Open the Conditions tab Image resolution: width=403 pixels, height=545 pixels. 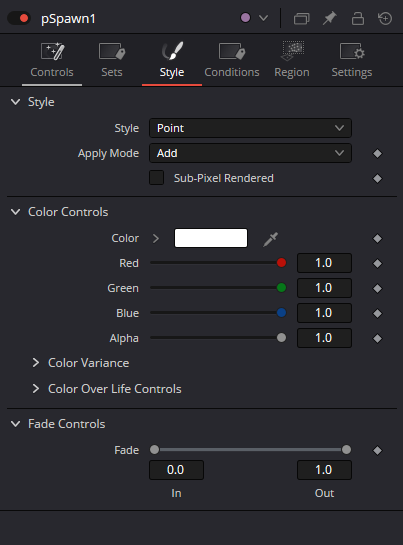tap(232, 60)
